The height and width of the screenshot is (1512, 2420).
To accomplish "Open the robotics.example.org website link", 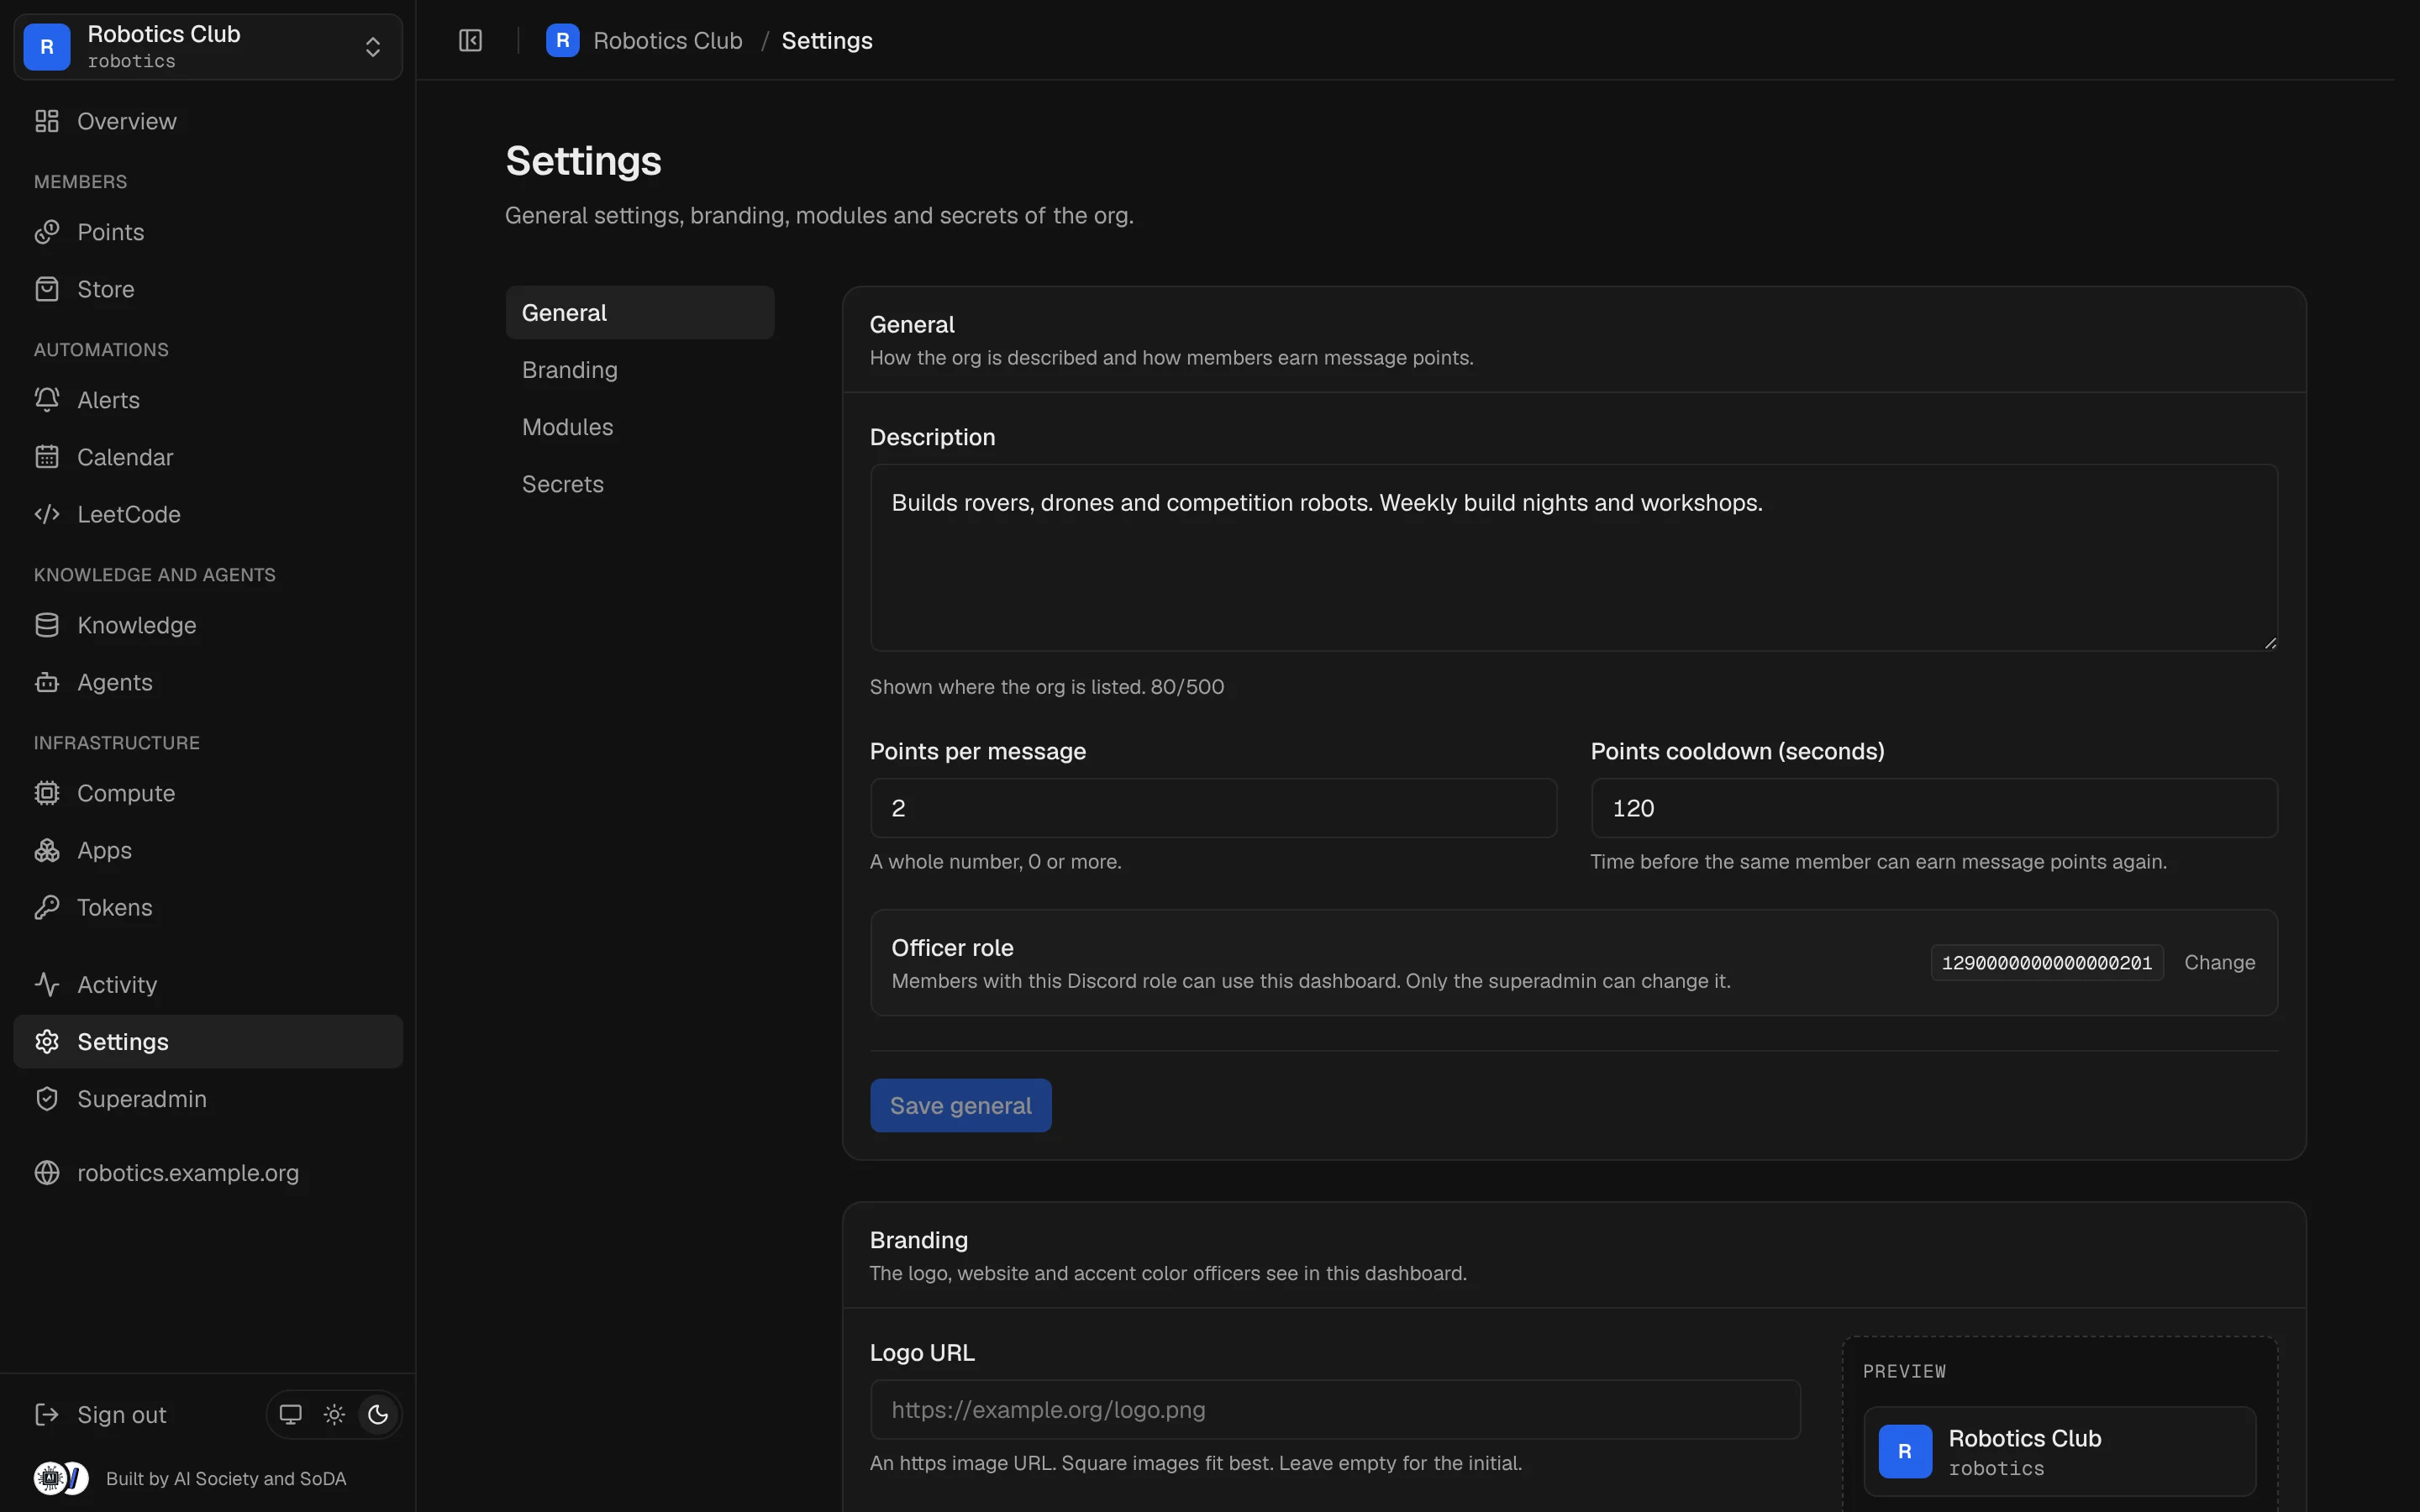I will coord(208,1172).
